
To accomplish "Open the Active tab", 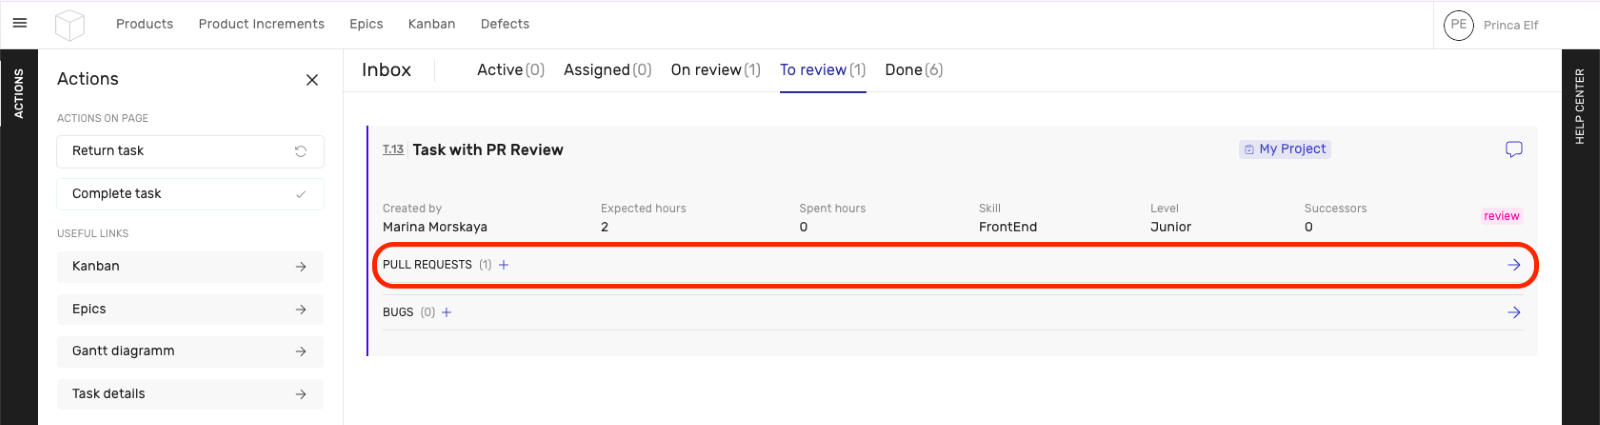I will coord(510,70).
